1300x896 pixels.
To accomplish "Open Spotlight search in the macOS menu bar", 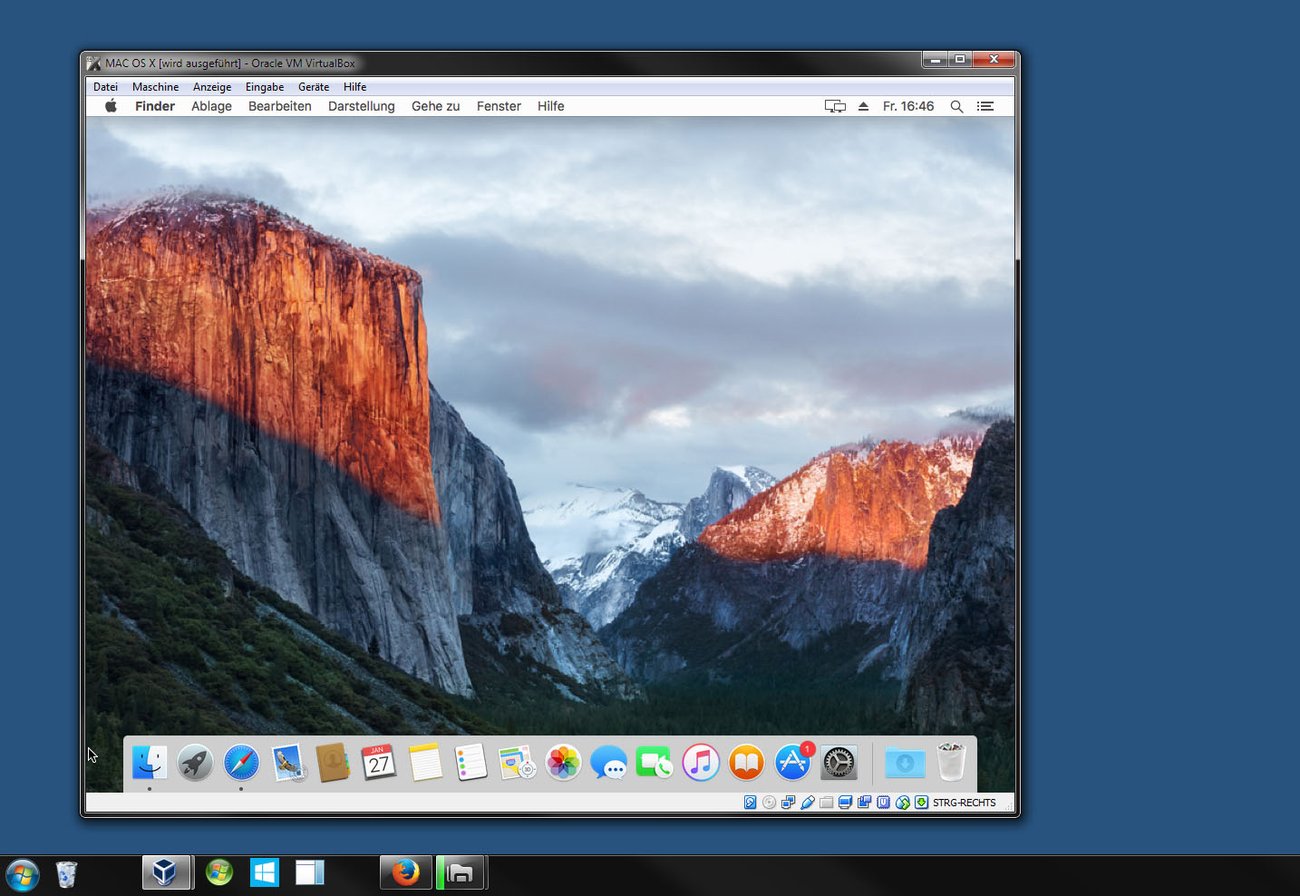I will [956, 106].
